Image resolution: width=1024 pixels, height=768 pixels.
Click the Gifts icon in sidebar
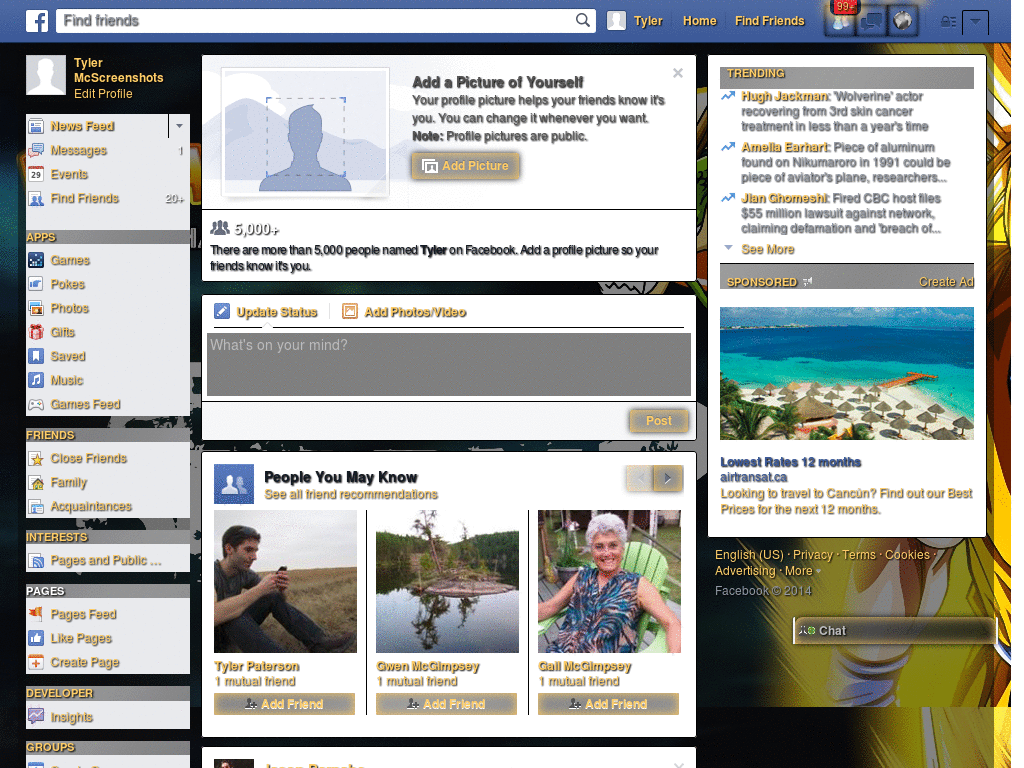[36, 332]
